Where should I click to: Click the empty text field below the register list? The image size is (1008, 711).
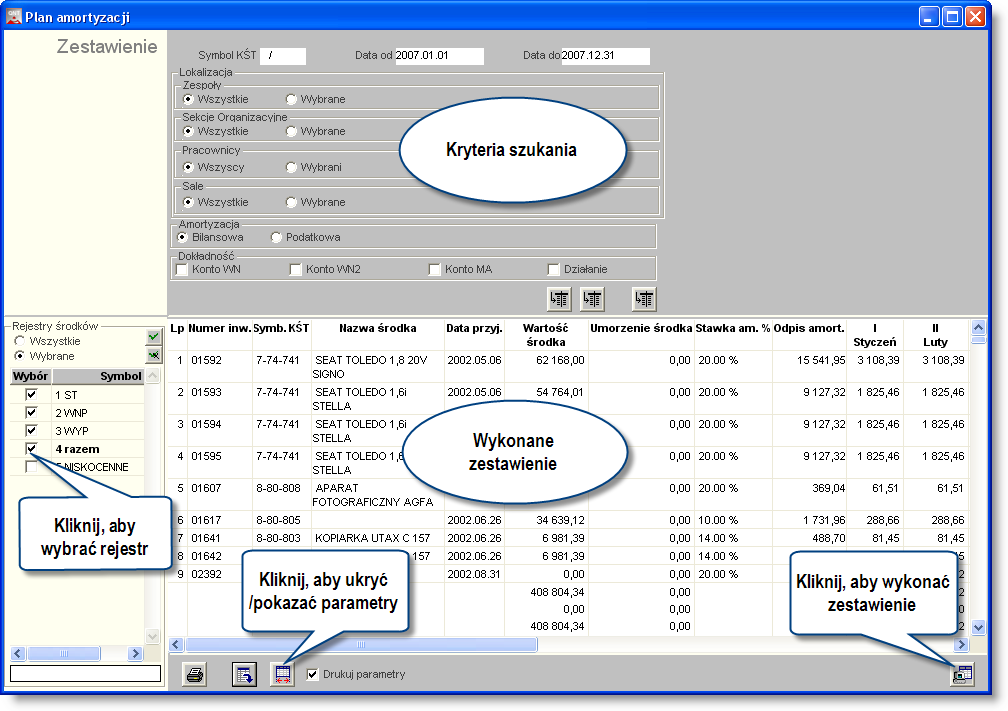pyautogui.click(x=86, y=673)
